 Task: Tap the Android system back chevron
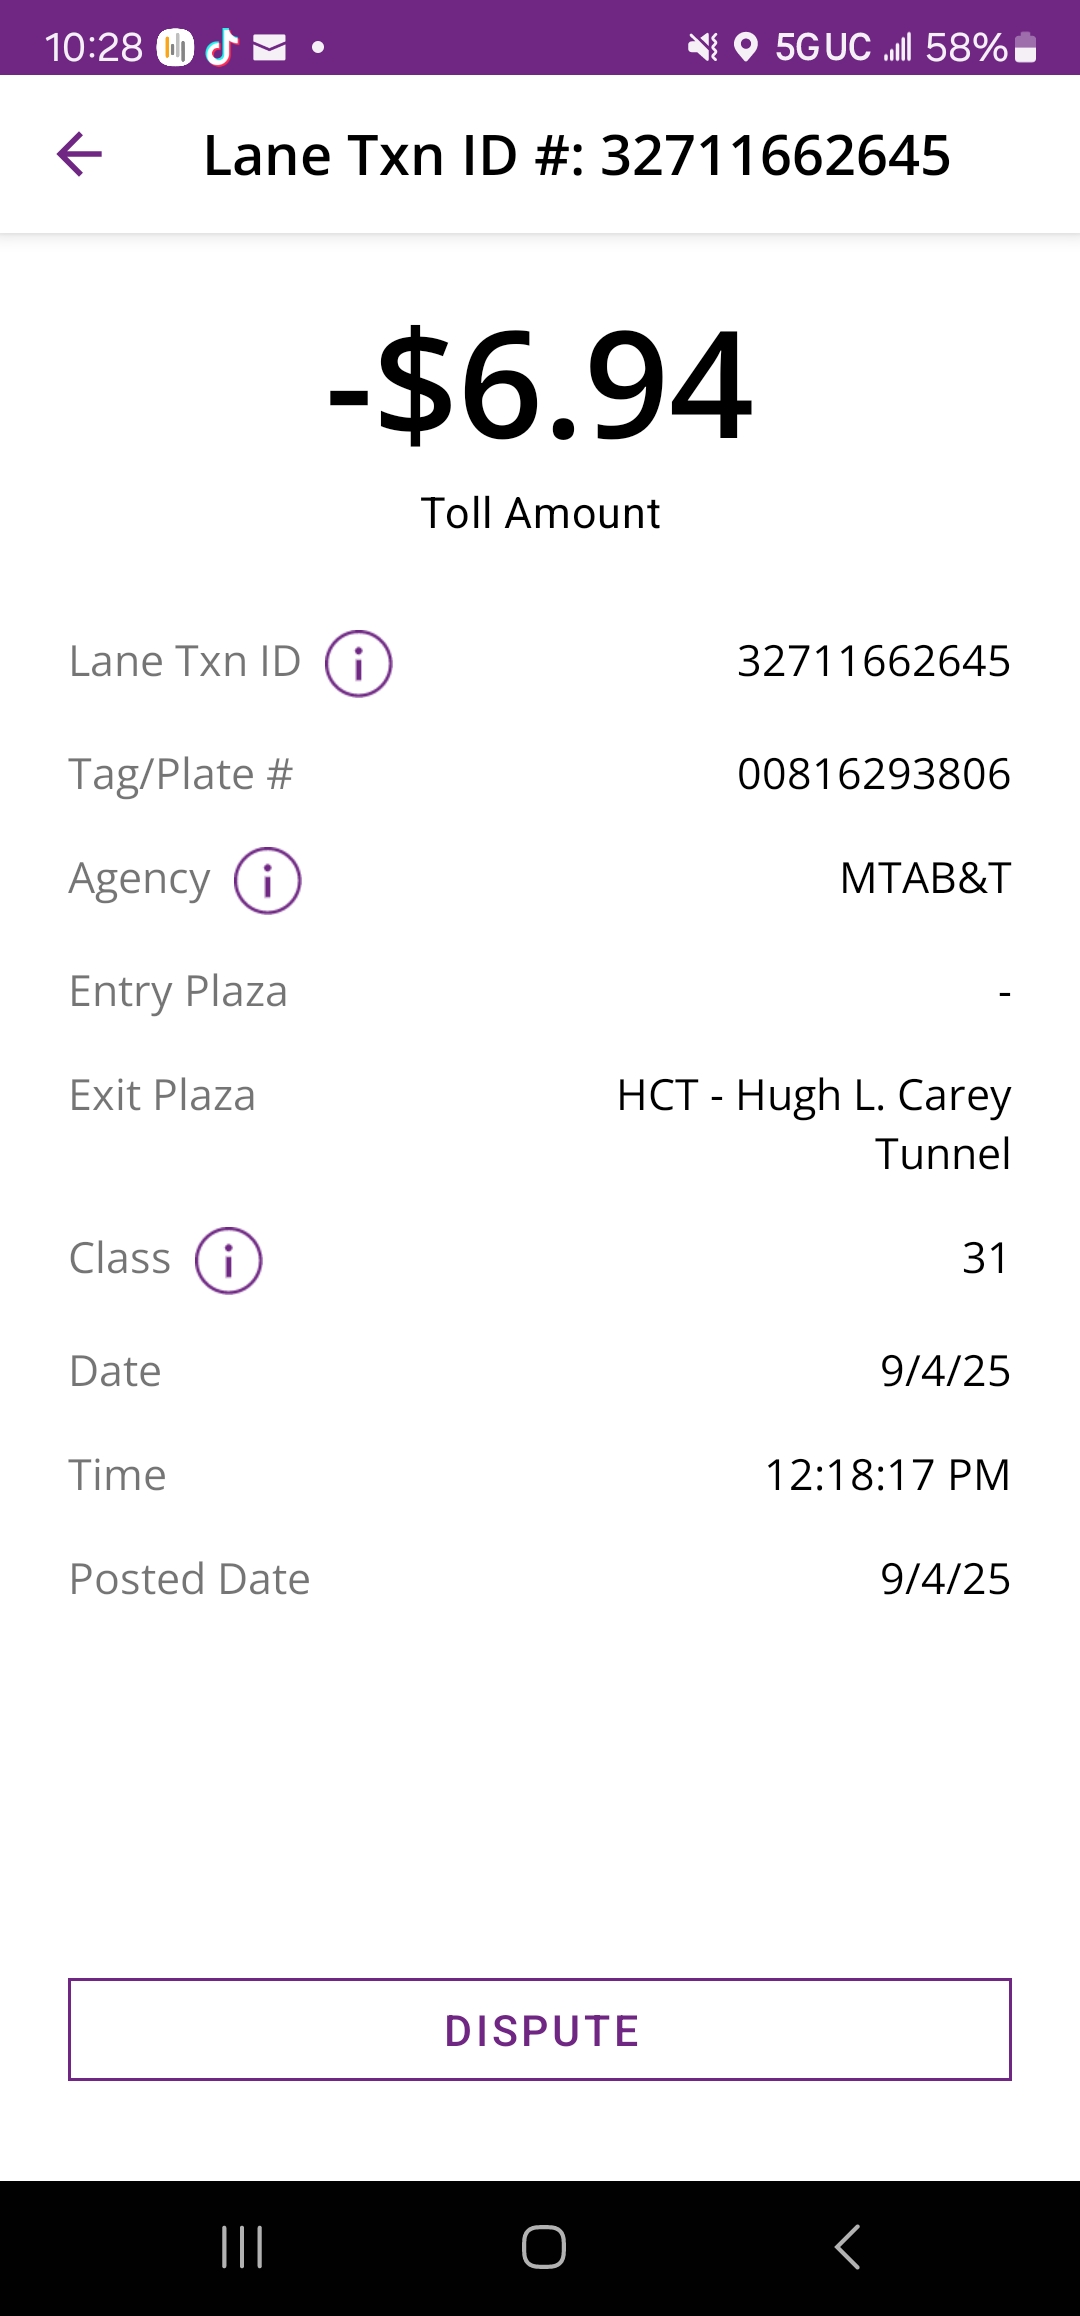tap(847, 2247)
